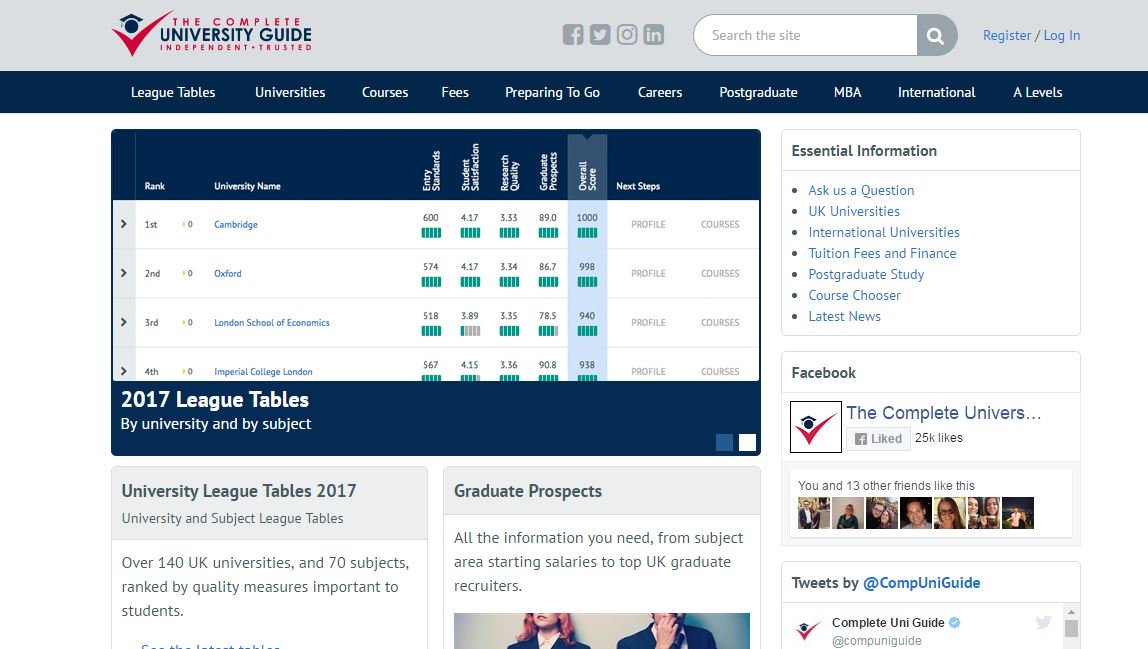
Task: Select the white carousel slide indicator
Action: pyautogui.click(x=748, y=442)
